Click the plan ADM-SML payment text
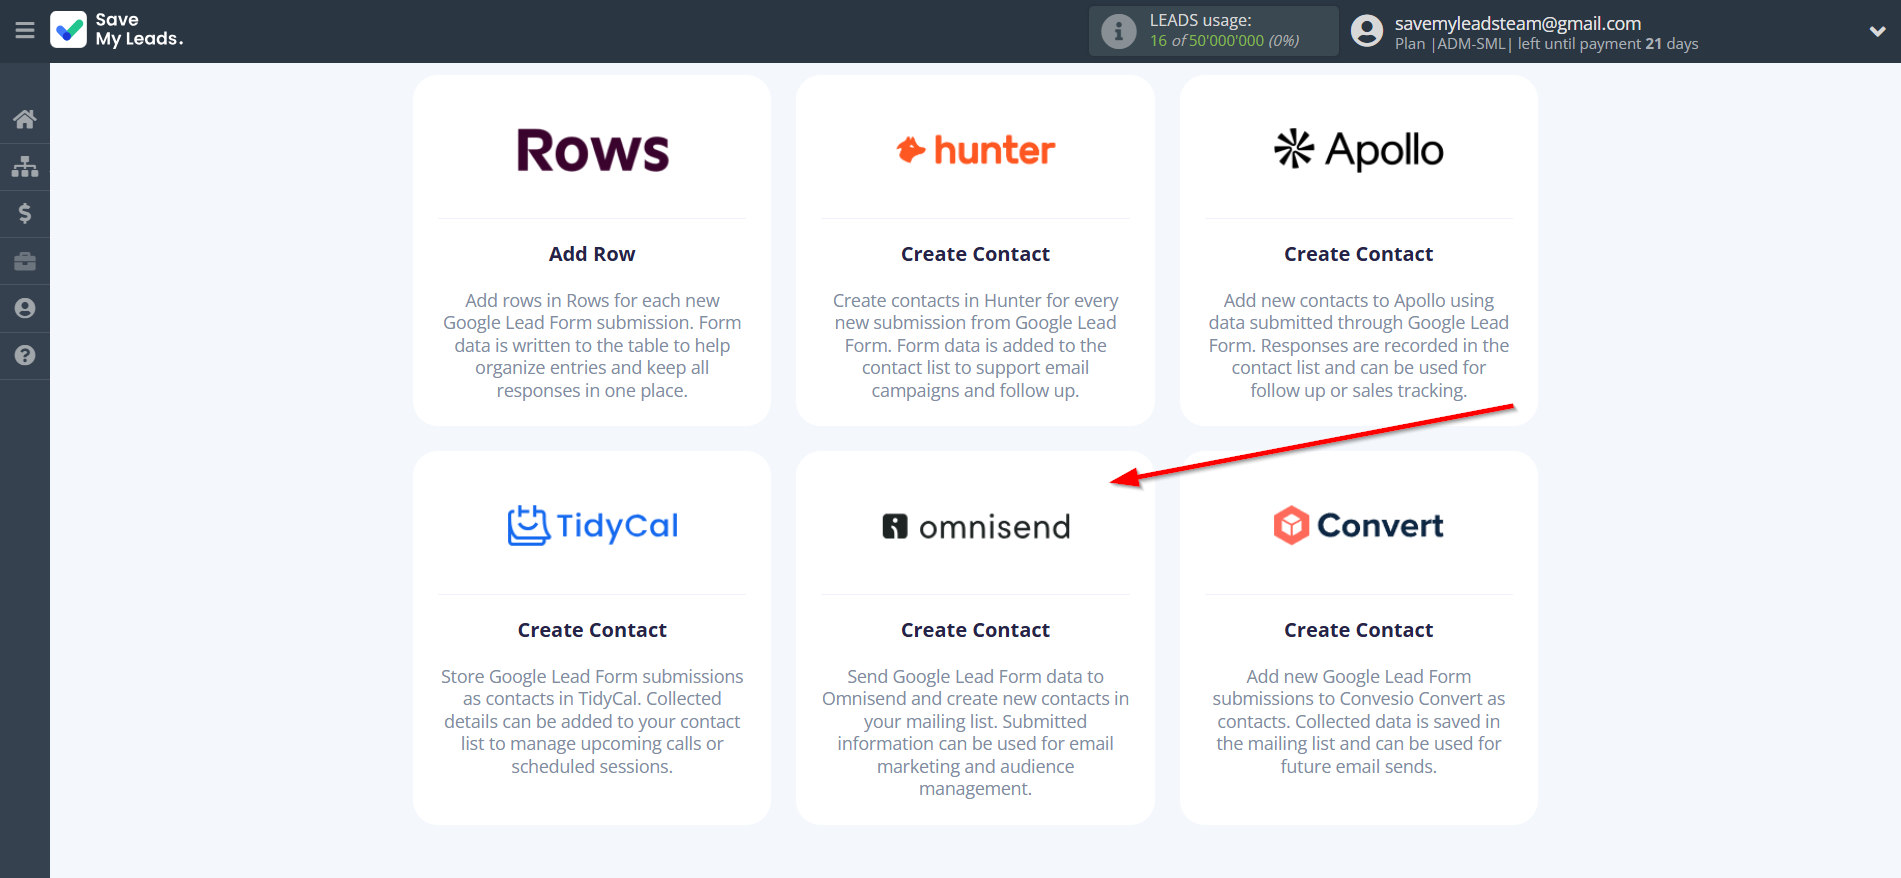The height and width of the screenshot is (878, 1901). pyautogui.click(x=1546, y=44)
